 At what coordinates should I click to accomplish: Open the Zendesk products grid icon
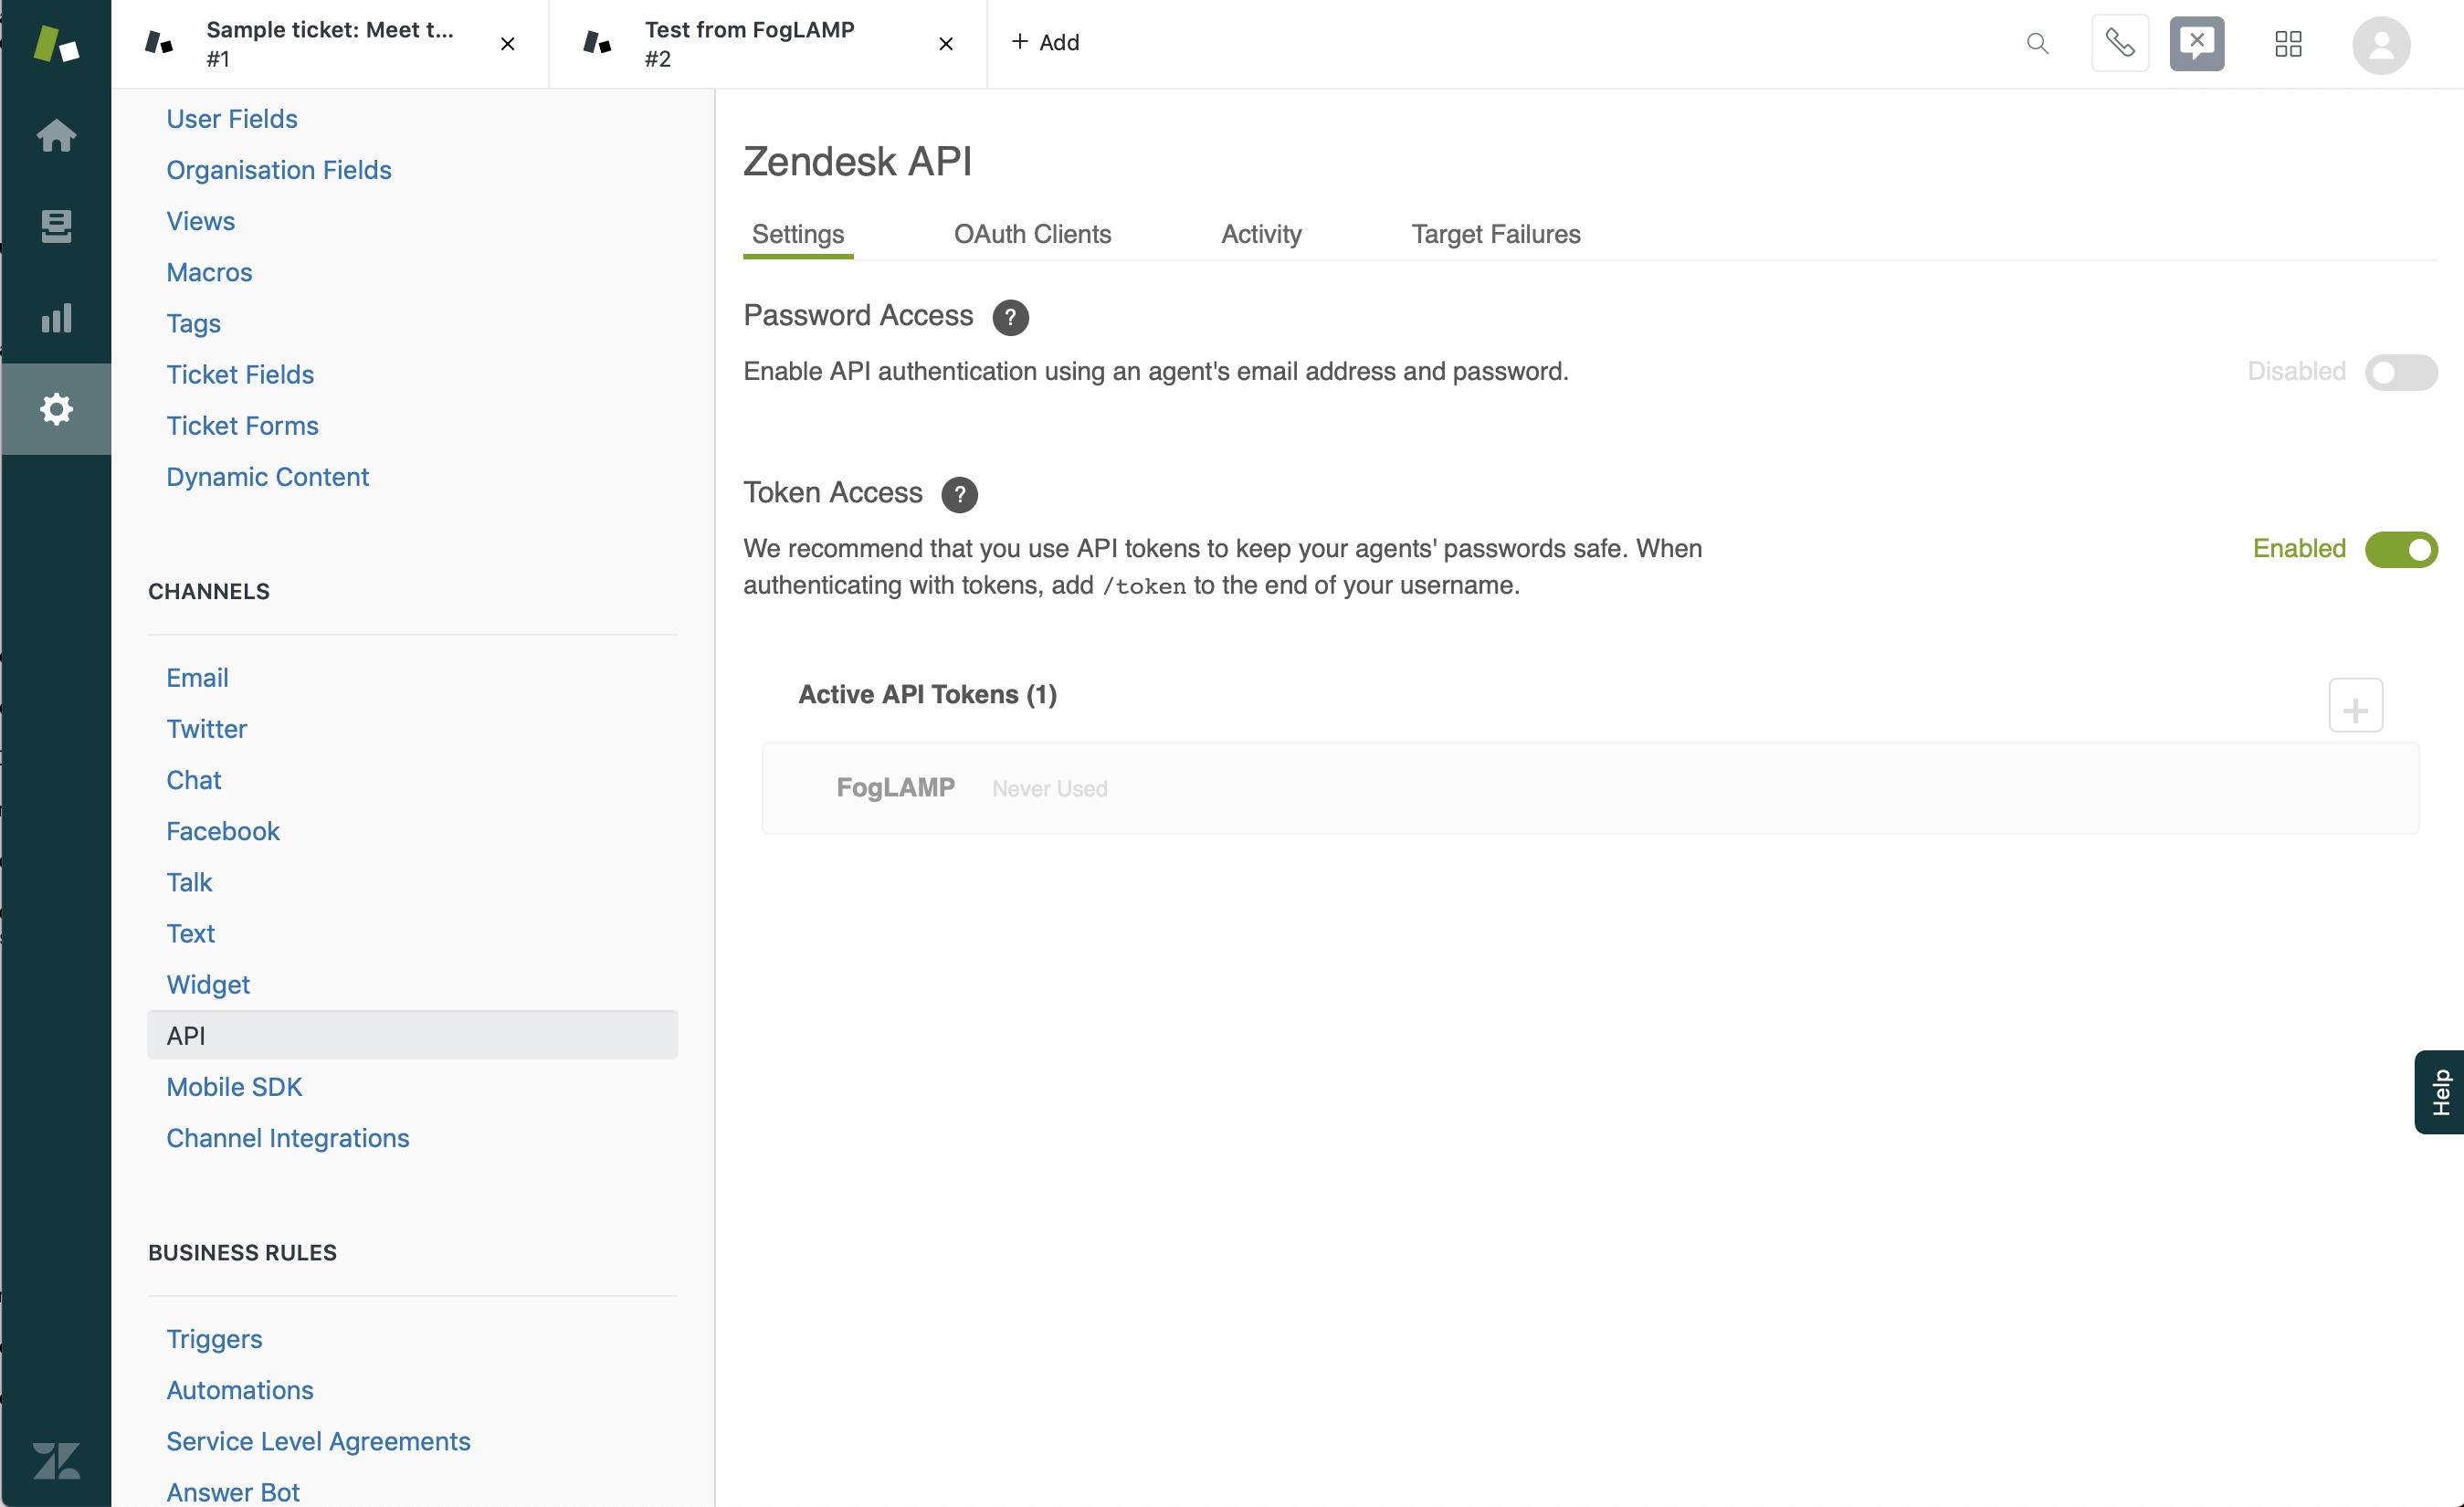(2288, 44)
